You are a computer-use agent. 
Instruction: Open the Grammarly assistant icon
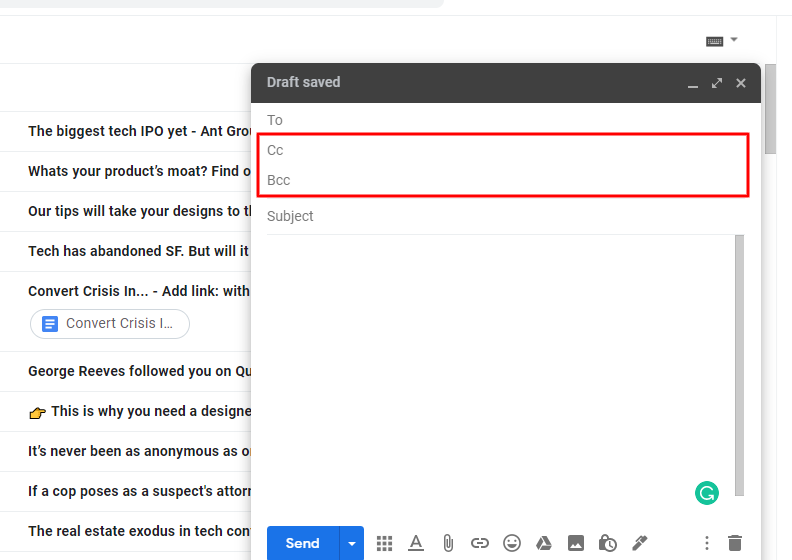(x=707, y=493)
